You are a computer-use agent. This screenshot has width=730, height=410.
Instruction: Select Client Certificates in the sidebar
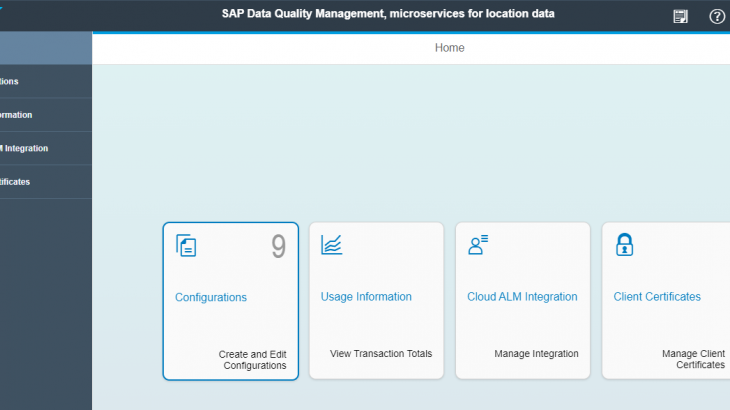coord(46,182)
